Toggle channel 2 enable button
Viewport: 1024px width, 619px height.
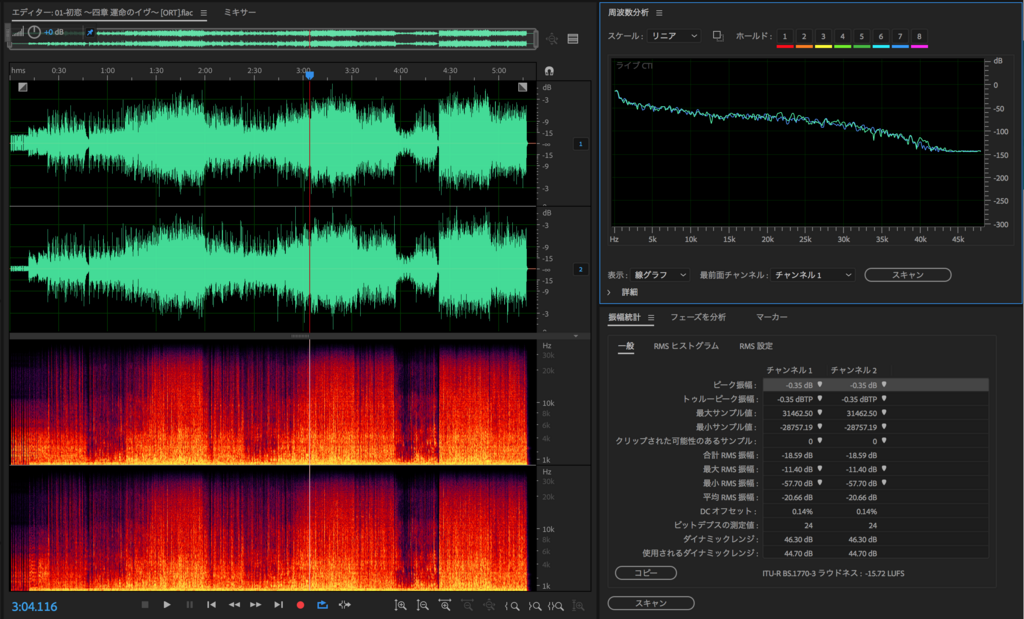[581, 269]
